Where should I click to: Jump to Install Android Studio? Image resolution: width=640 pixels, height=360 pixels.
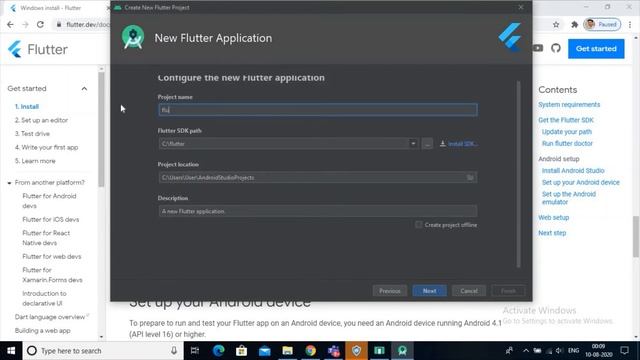[x=573, y=171]
